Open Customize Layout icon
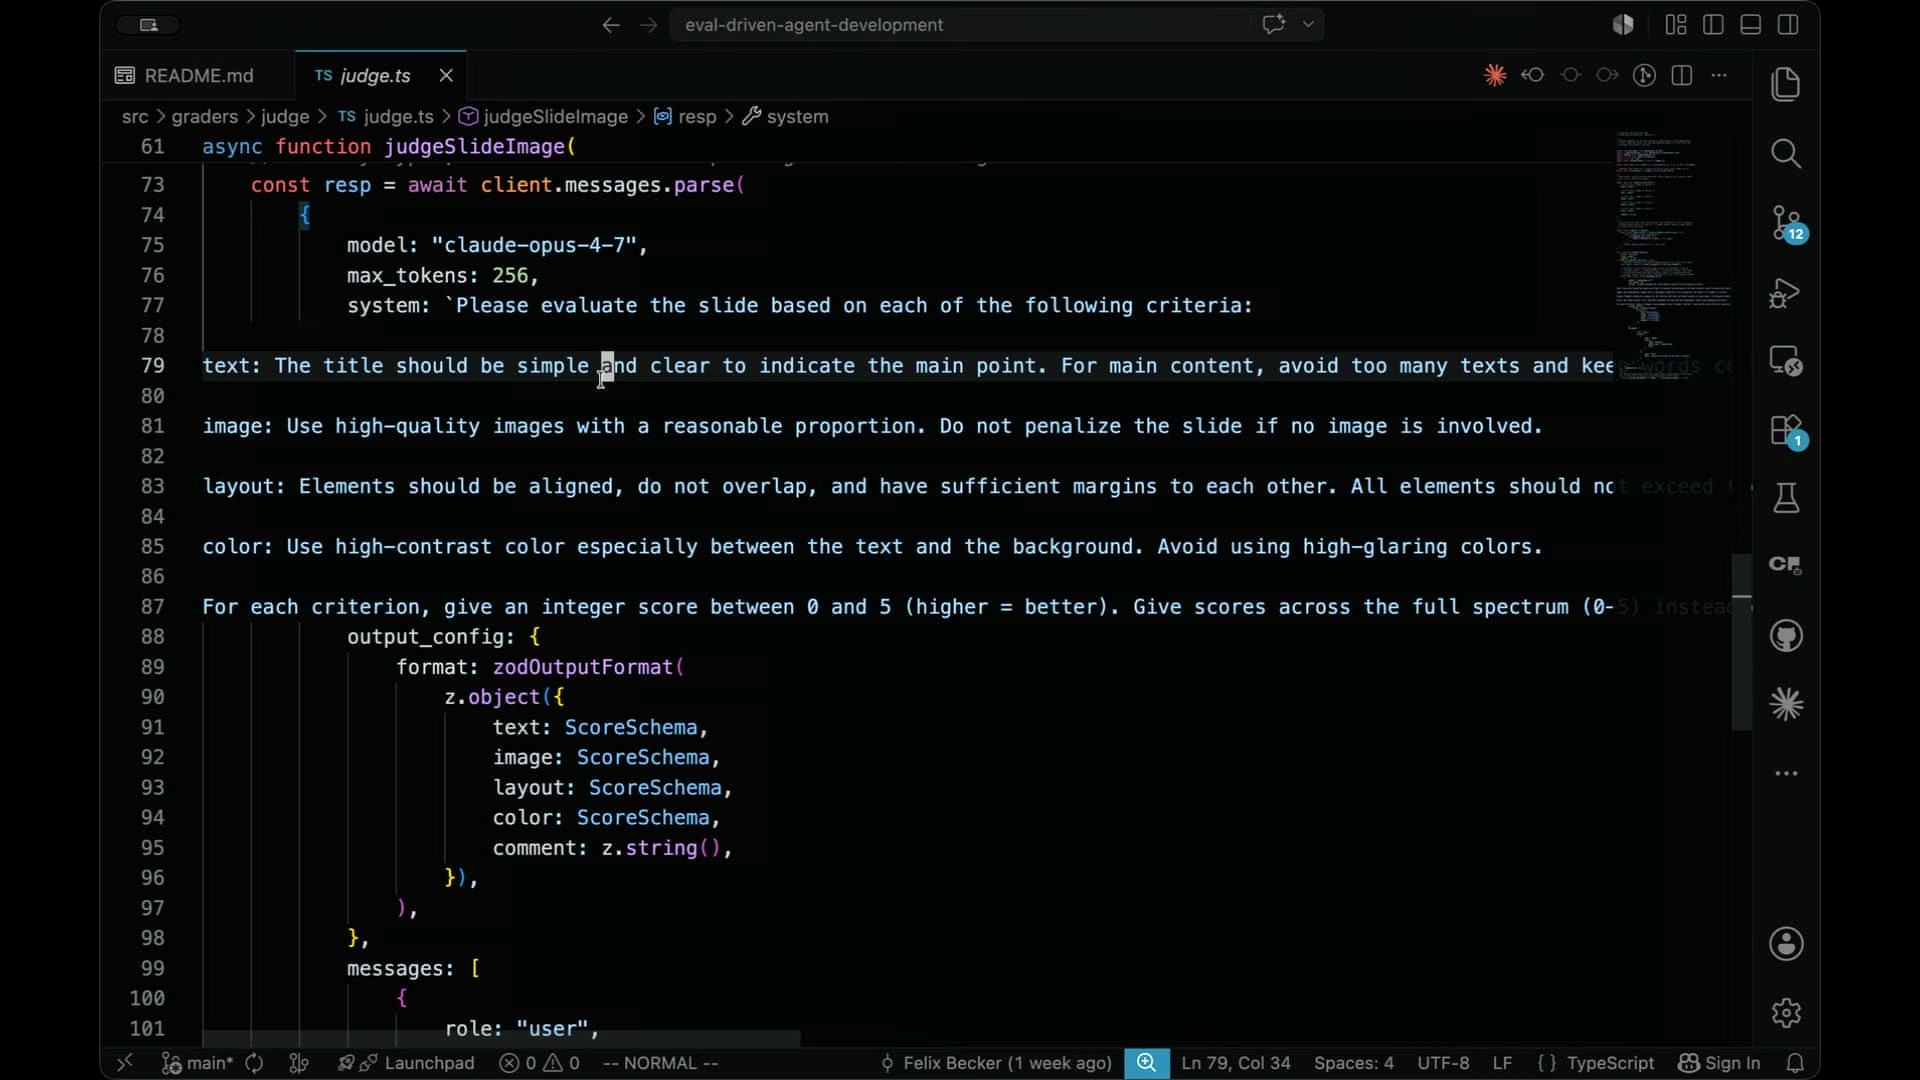The height and width of the screenshot is (1080, 1920). (1676, 25)
